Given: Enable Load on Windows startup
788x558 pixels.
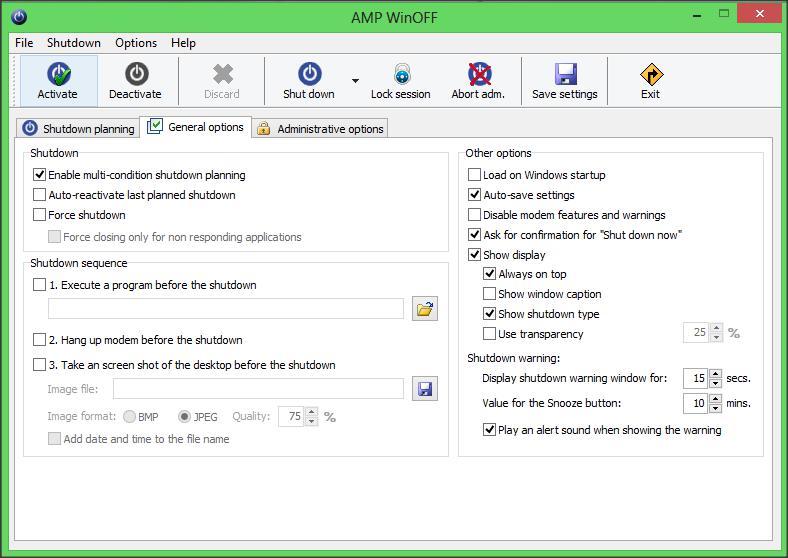Looking at the screenshot, I should [x=474, y=174].
